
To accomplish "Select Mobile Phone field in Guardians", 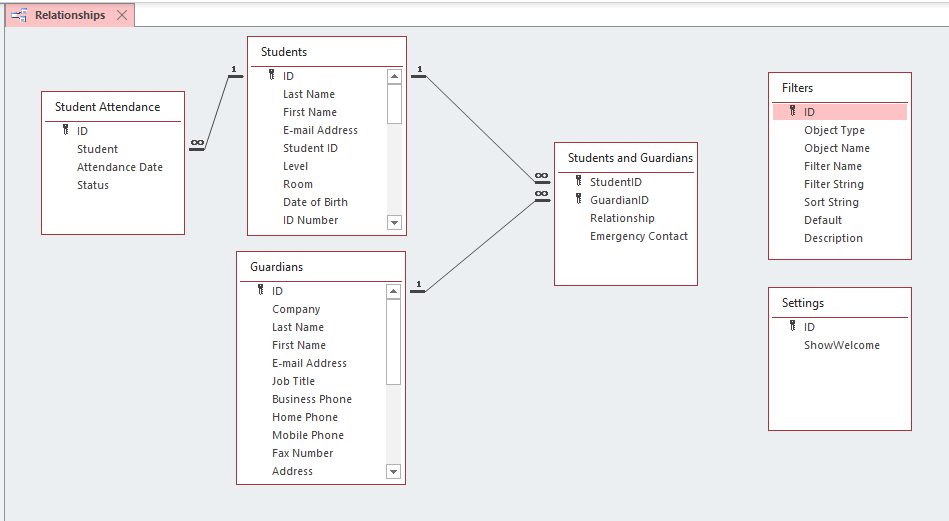I will 308,436.
